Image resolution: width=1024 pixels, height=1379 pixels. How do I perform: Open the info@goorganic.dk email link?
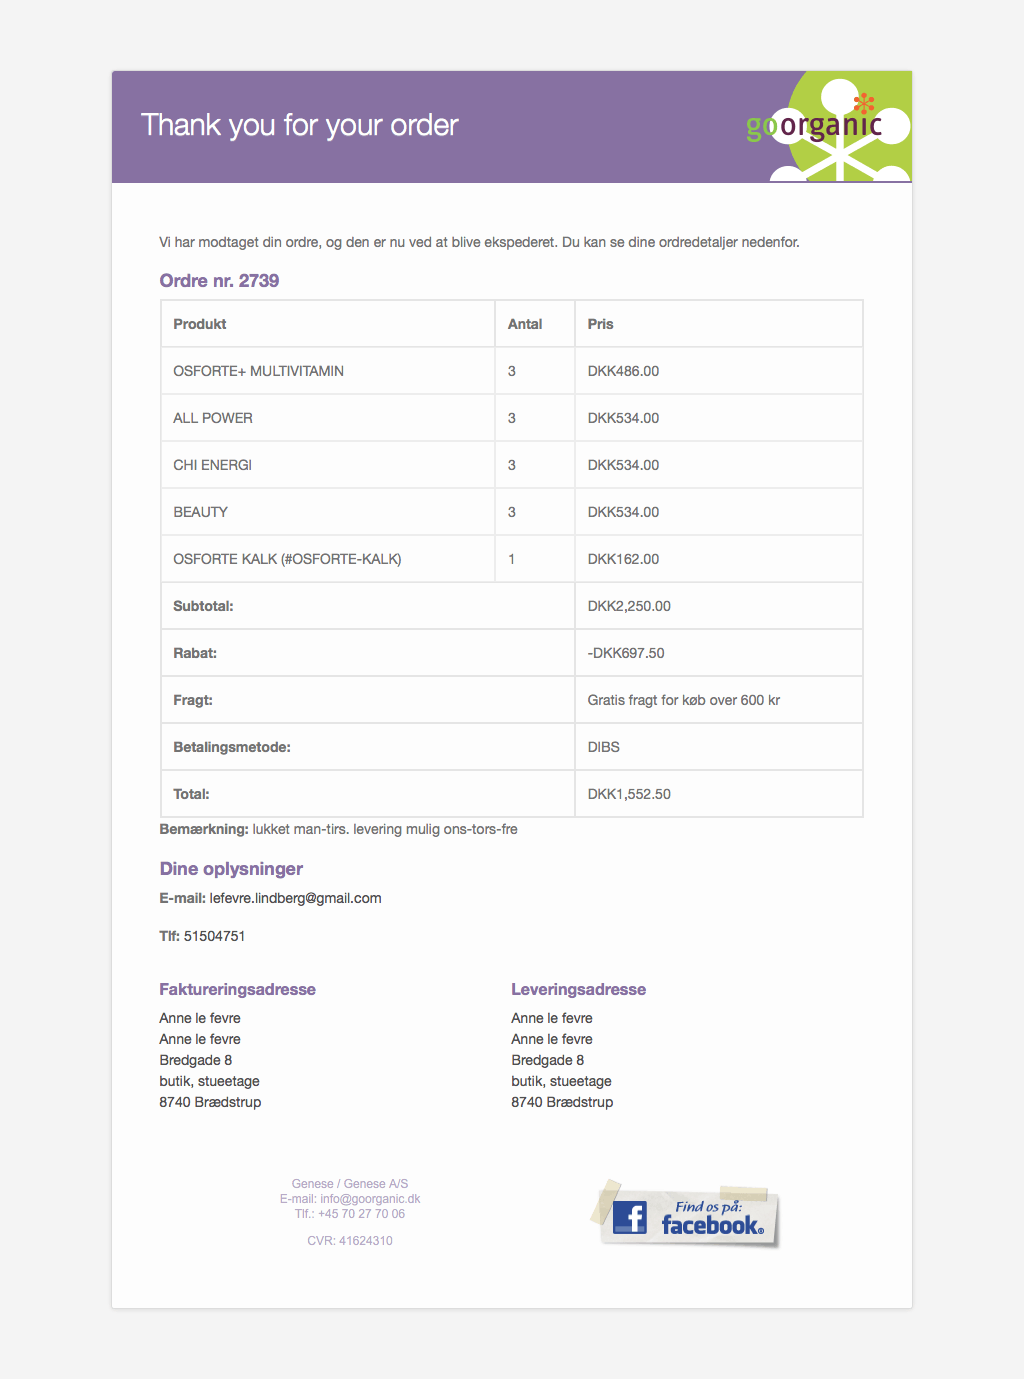point(371,1198)
